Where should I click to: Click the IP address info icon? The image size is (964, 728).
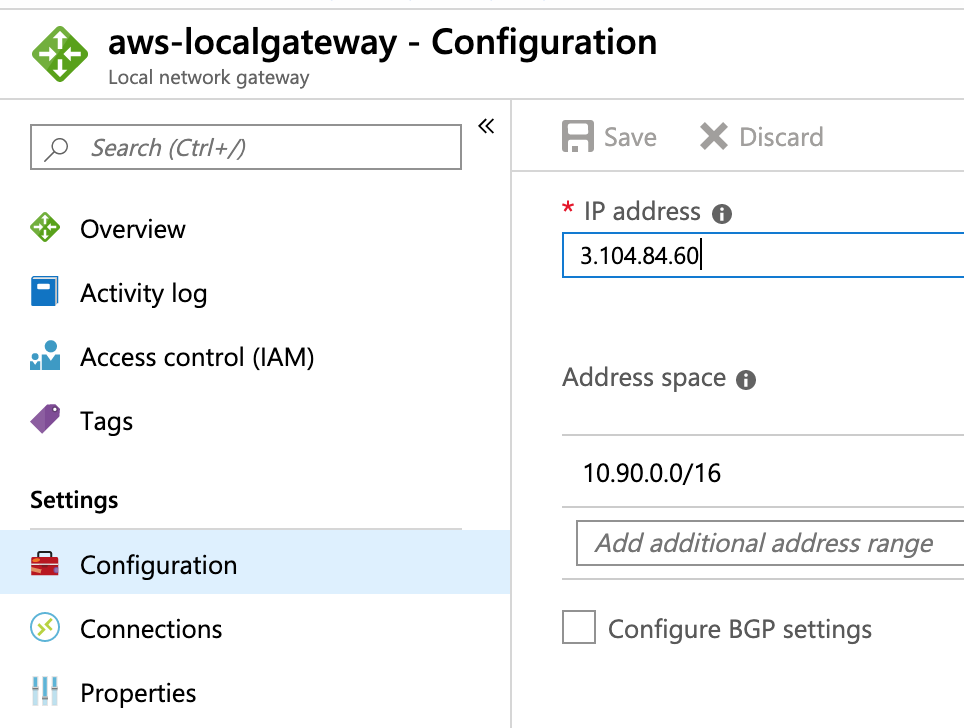point(722,213)
